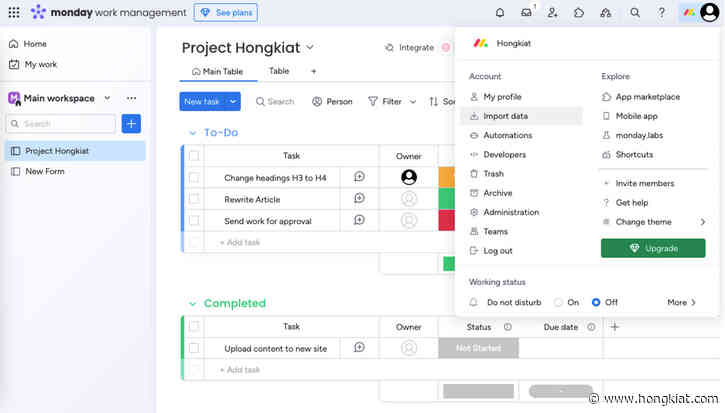The image size is (725, 413).
Task: Click the blue add item plus button in sidebar
Action: (x=131, y=123)
